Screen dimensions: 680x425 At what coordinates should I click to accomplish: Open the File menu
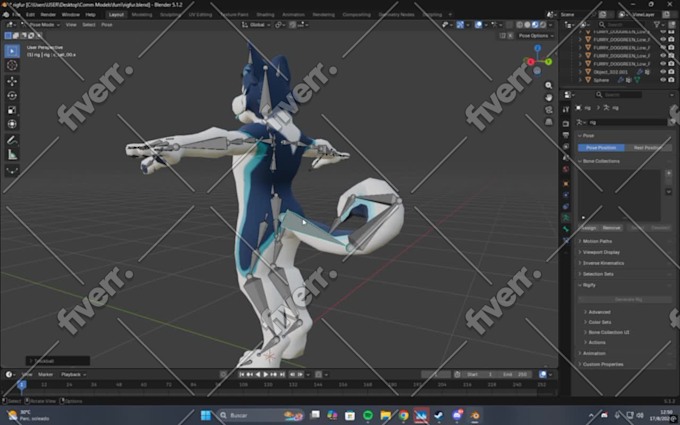coord(16,14)
